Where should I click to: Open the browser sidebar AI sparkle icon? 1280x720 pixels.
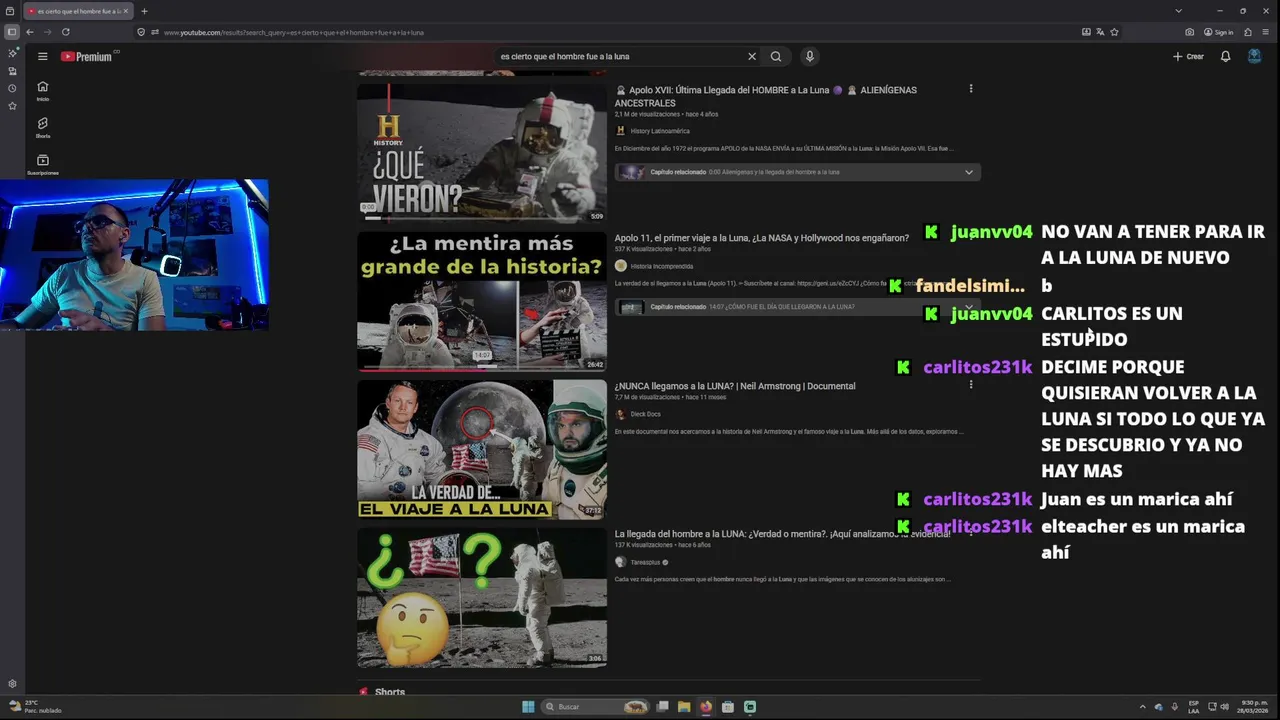point(12,53)
